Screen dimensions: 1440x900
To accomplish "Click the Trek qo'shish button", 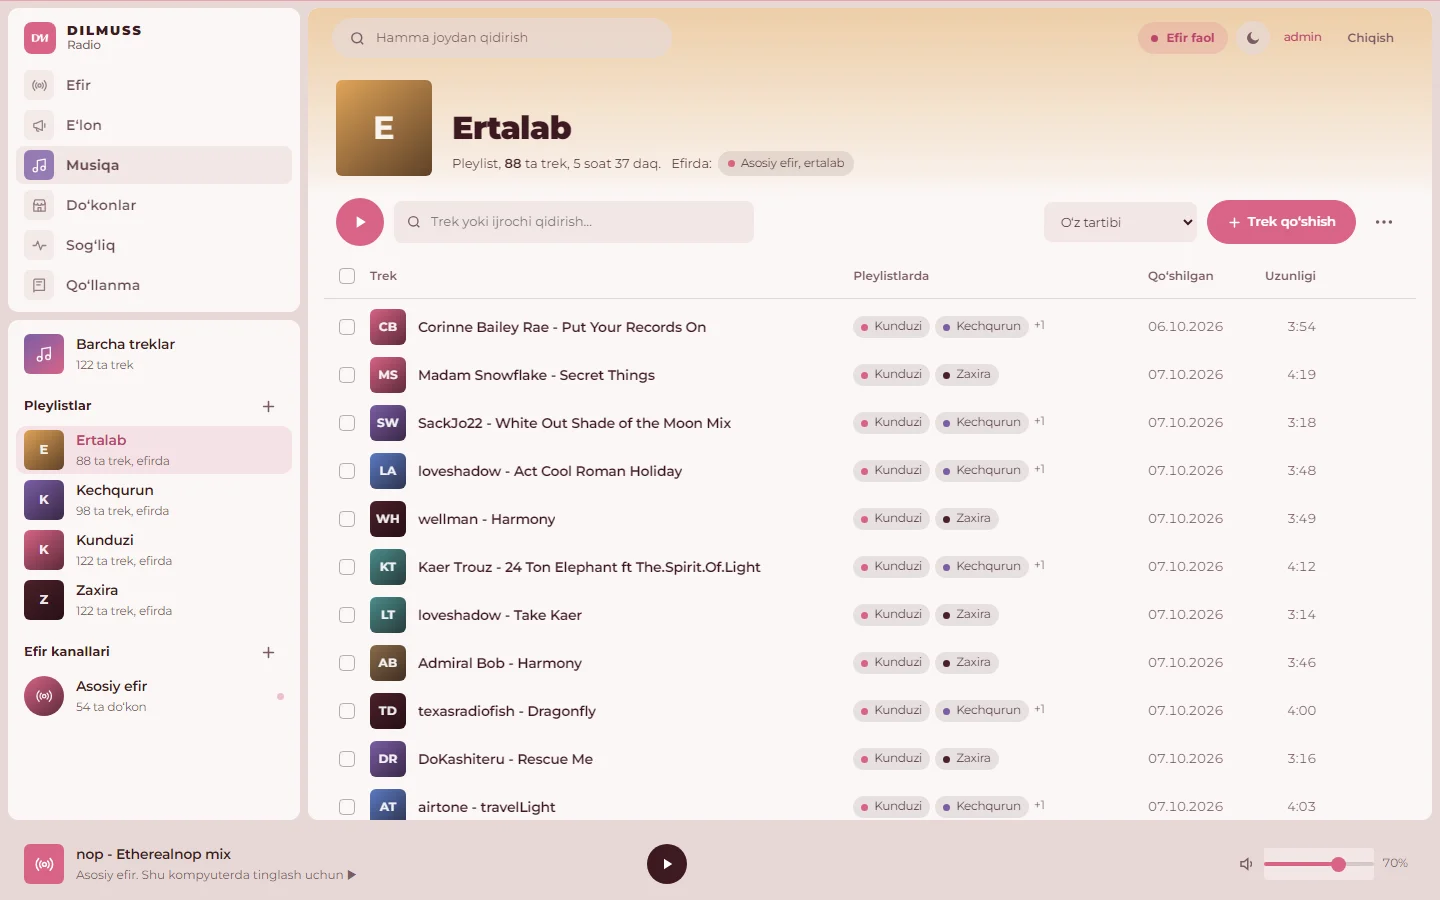I will pyautogui.click(x=1281, y=222).
